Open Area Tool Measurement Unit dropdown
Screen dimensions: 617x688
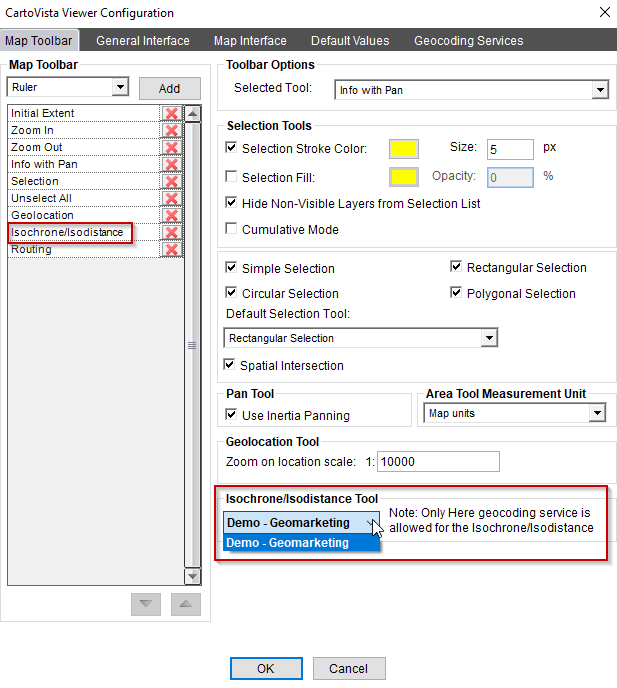pyautogui.click(x=597, y=413)
